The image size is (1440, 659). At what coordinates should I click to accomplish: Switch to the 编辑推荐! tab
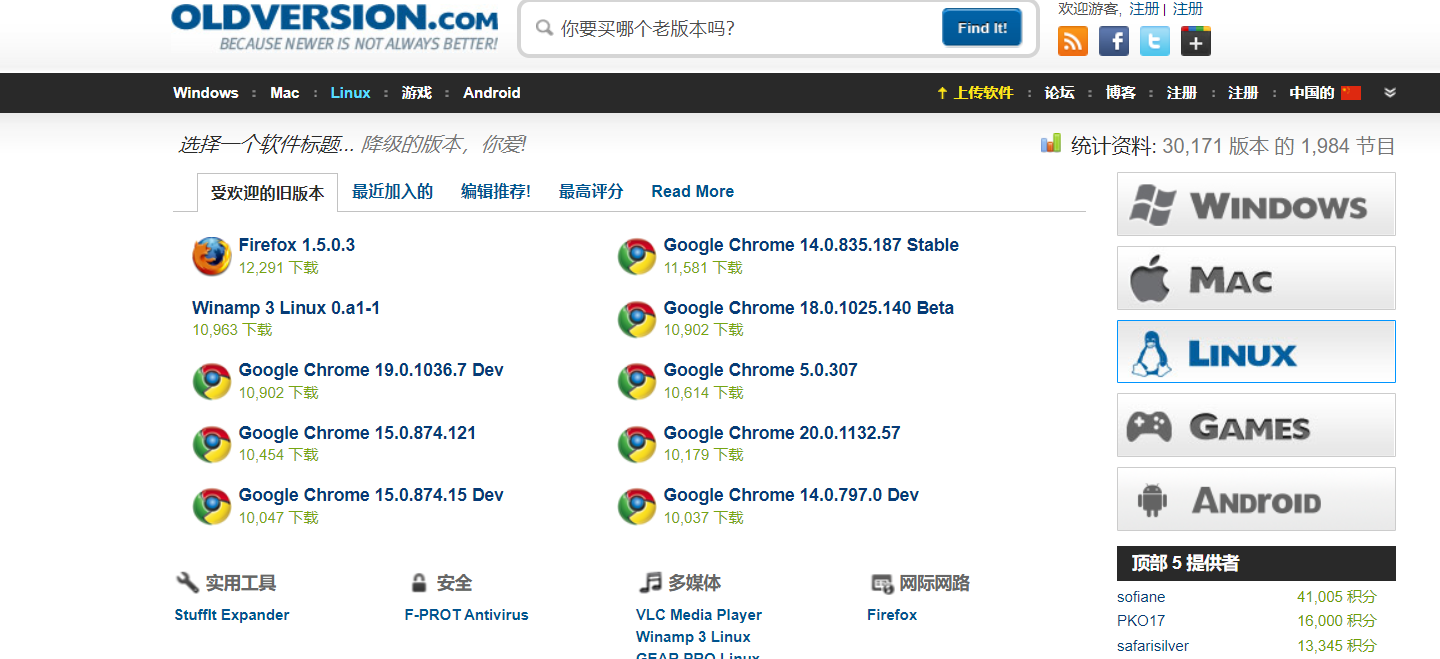tap(496, 192)
